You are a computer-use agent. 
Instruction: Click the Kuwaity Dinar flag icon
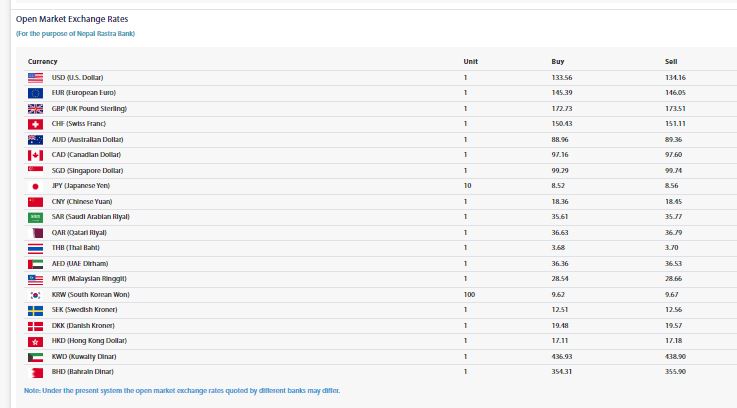coord(35,356)
